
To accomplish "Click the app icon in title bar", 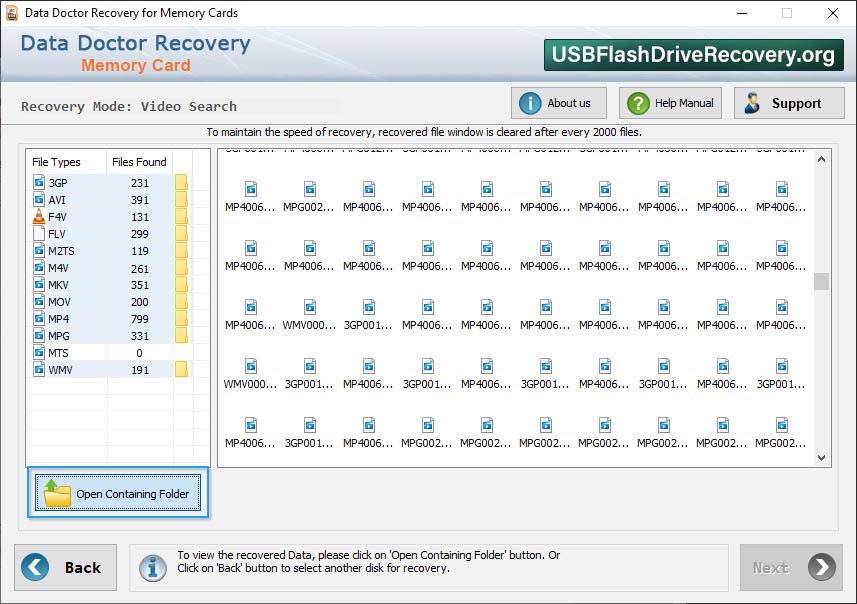I will point(12,13).
